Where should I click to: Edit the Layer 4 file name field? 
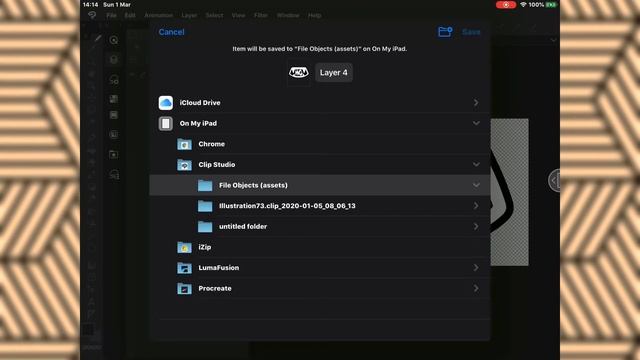[x=333, y=73]
